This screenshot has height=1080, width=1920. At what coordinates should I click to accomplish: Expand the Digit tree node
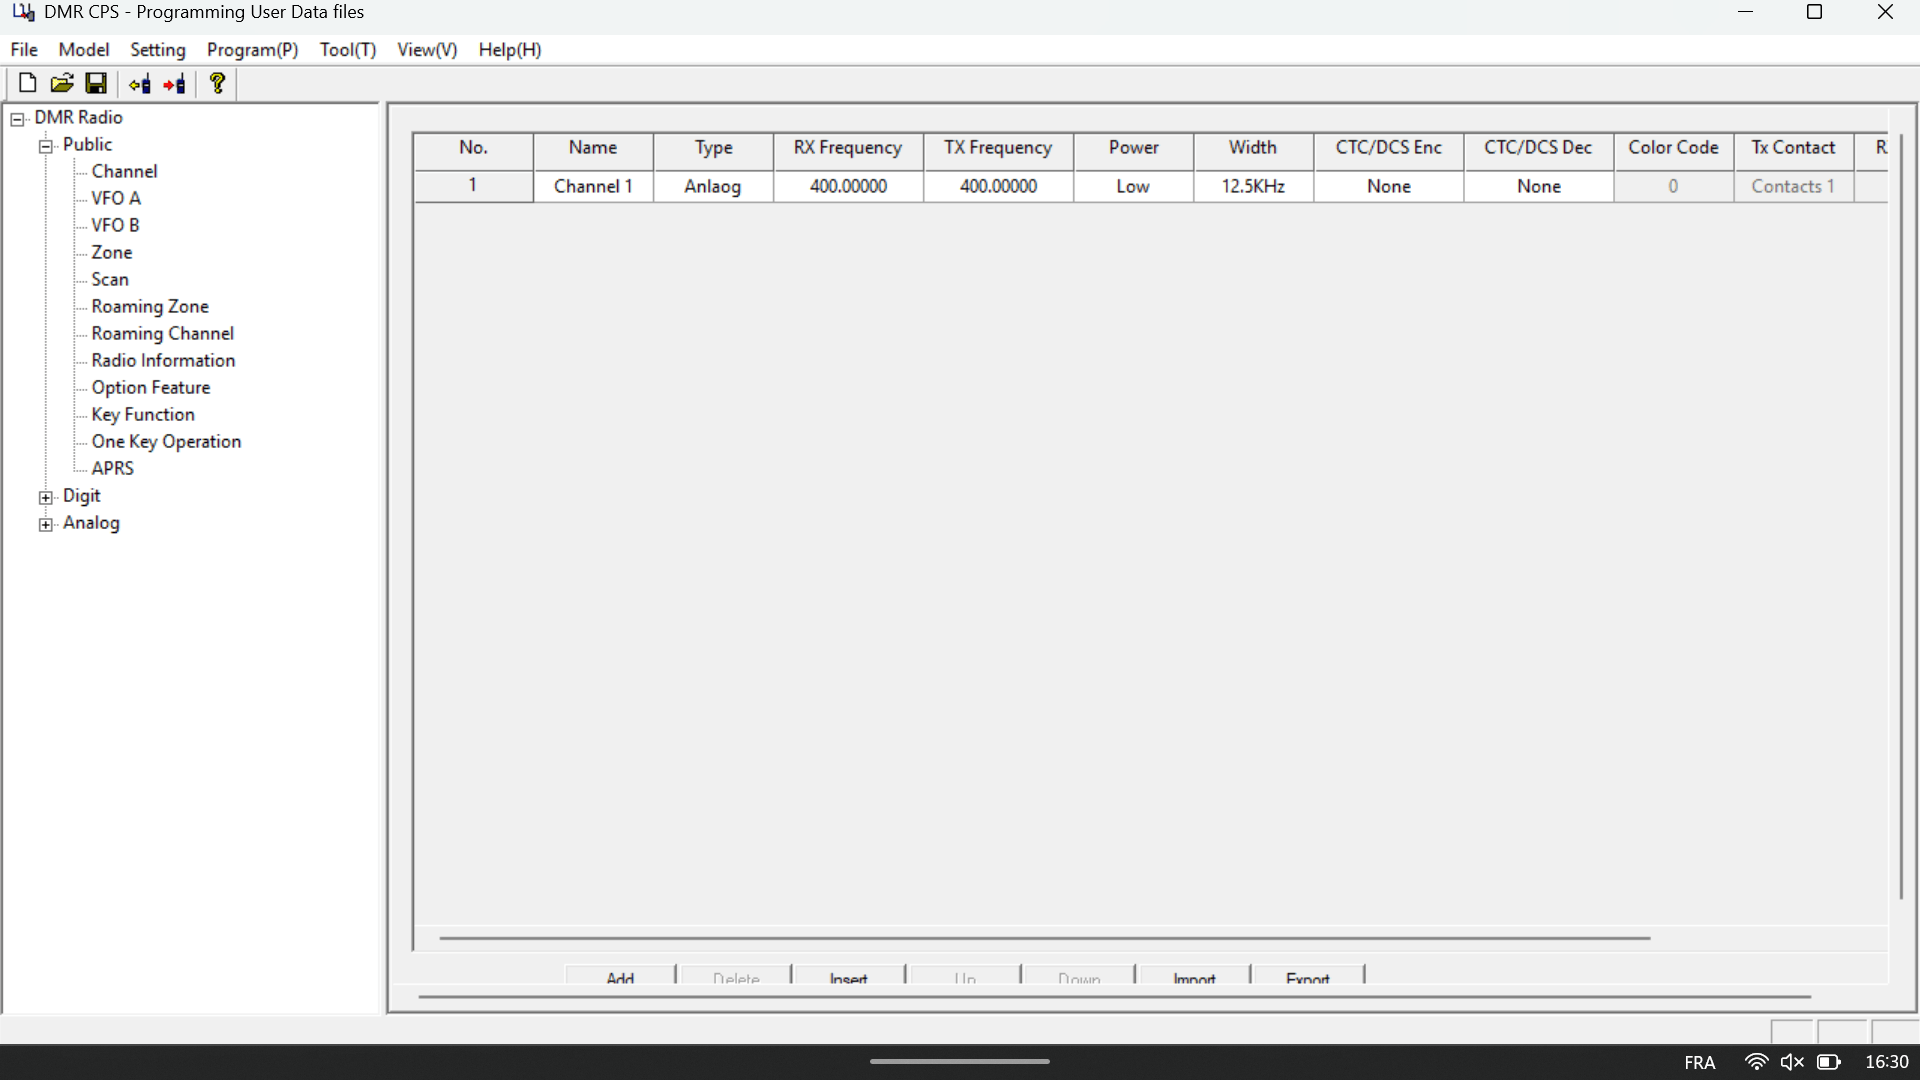coord(46,498)
